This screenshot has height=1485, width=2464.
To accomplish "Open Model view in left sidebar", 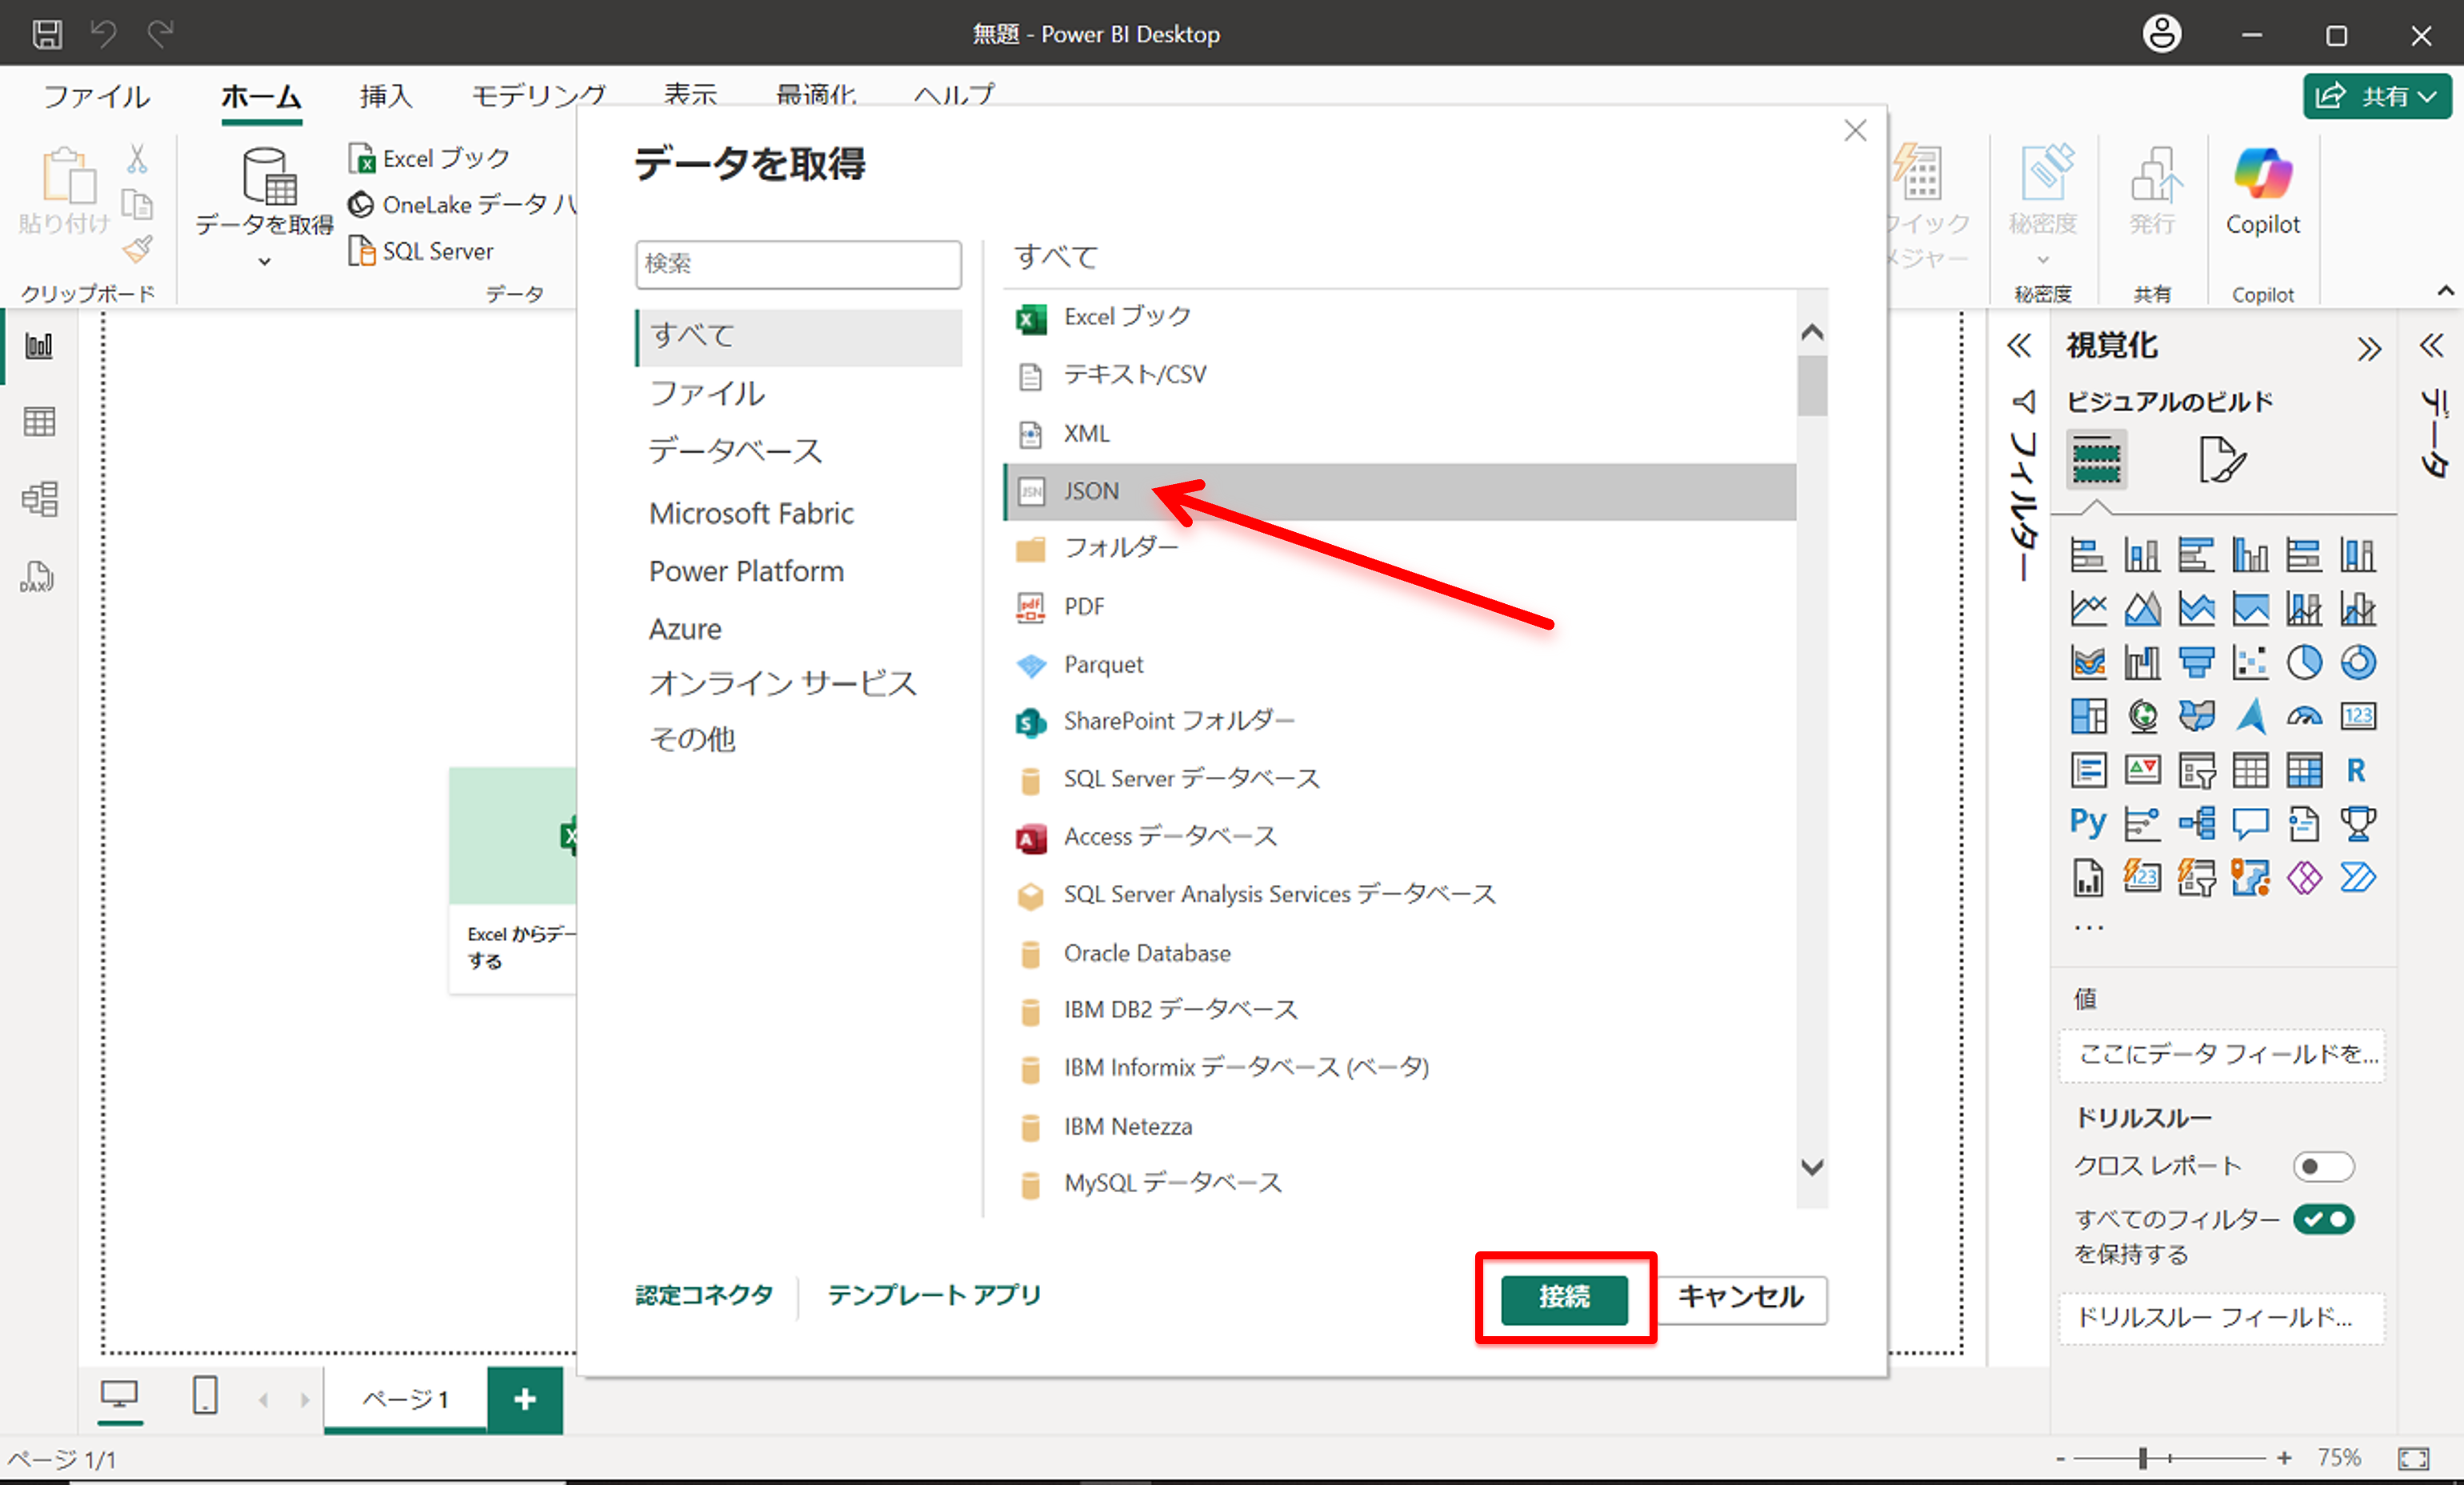I will click(x=39, y=499).
